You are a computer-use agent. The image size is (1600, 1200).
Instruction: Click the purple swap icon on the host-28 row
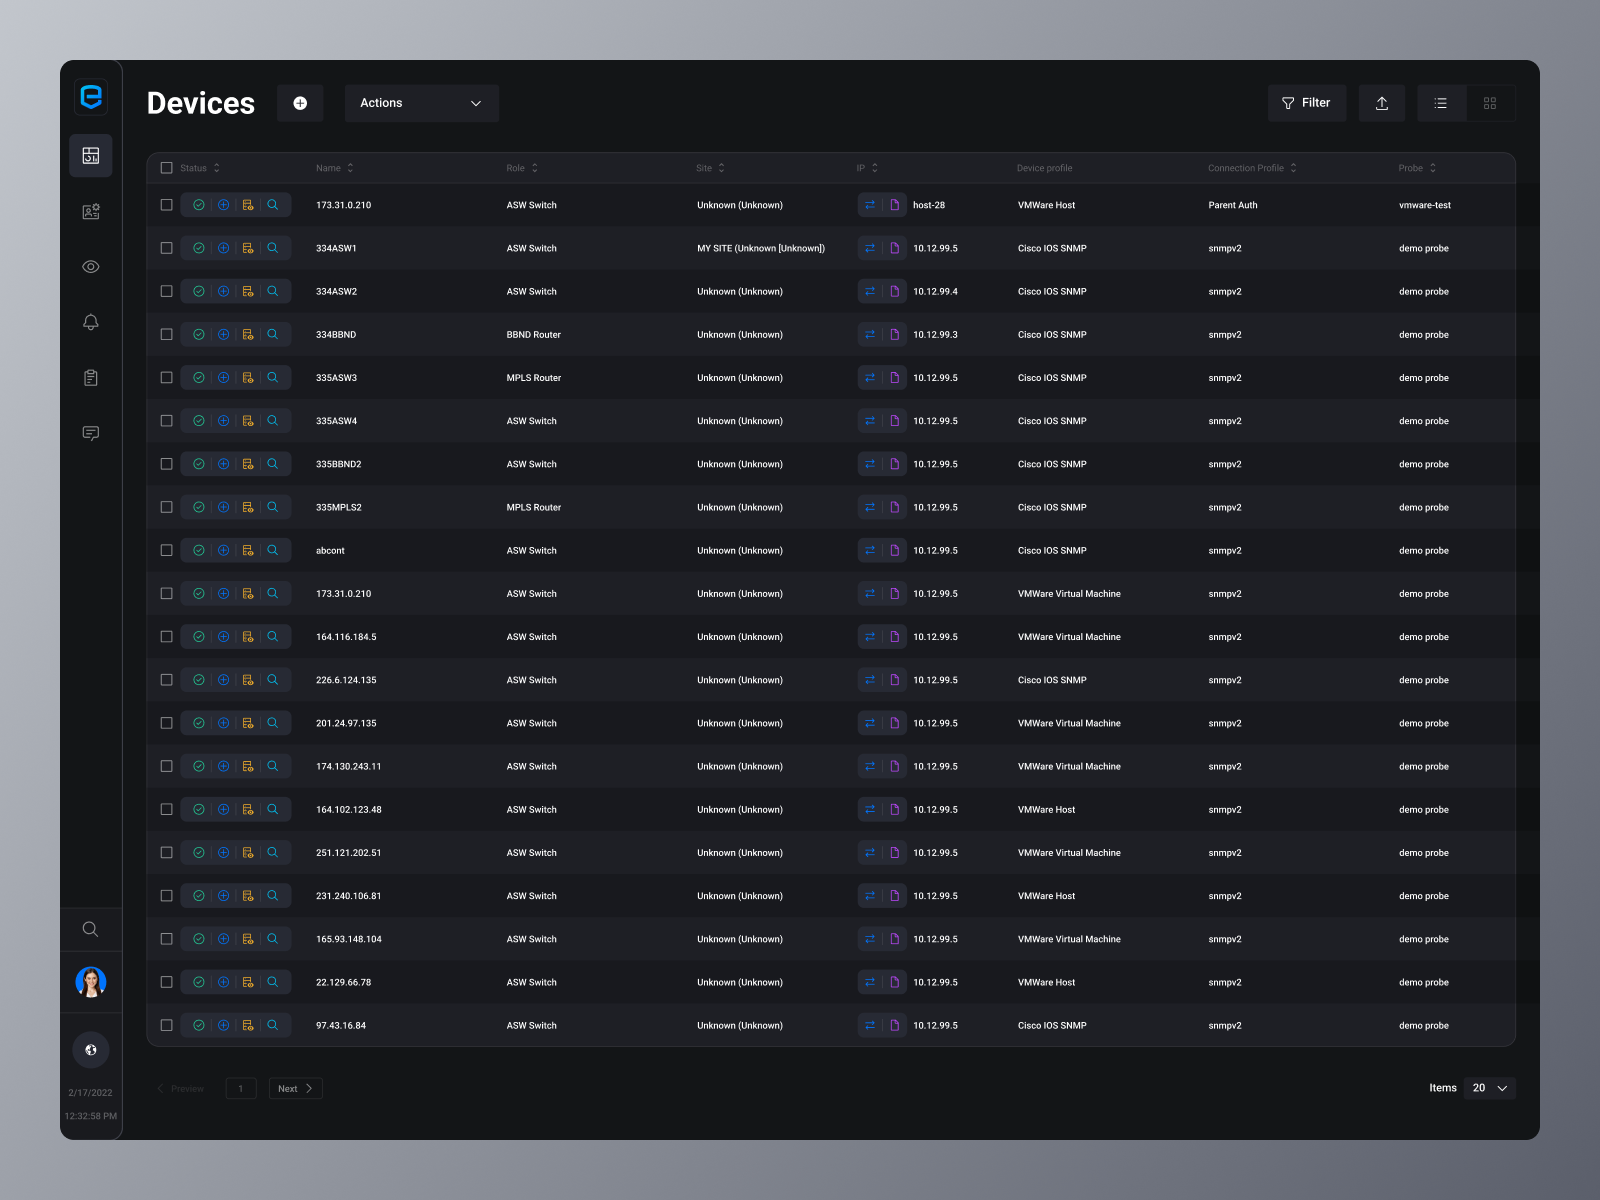coord(870,204)
